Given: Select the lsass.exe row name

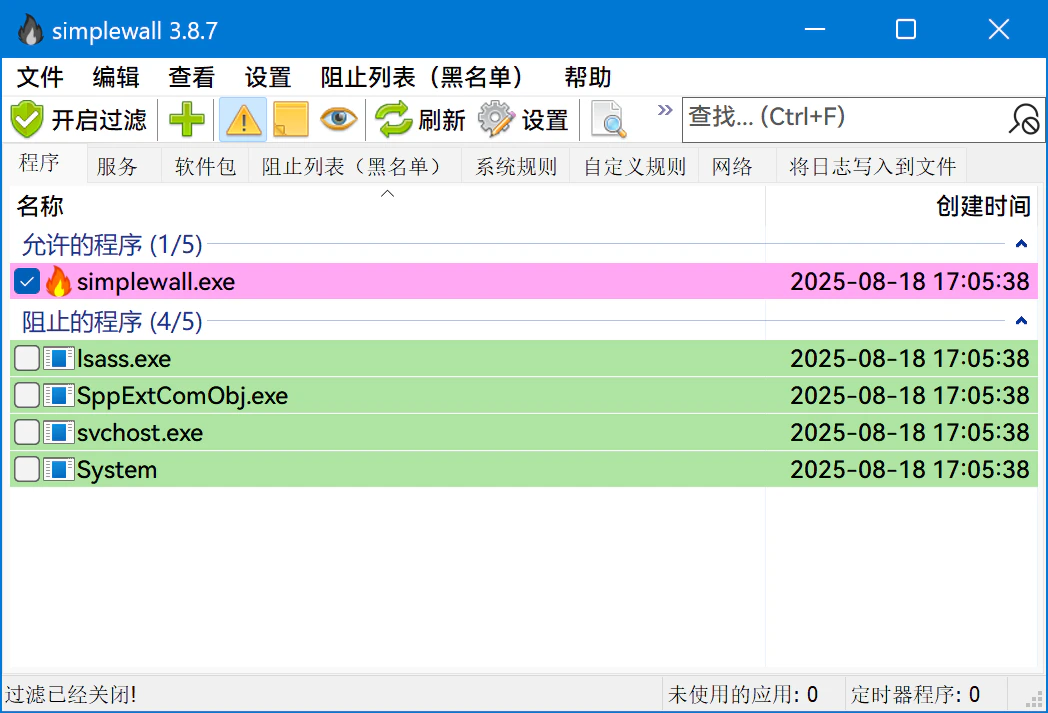Looking at the screenshot, I should pyautogui.click(x=124, y=360).
